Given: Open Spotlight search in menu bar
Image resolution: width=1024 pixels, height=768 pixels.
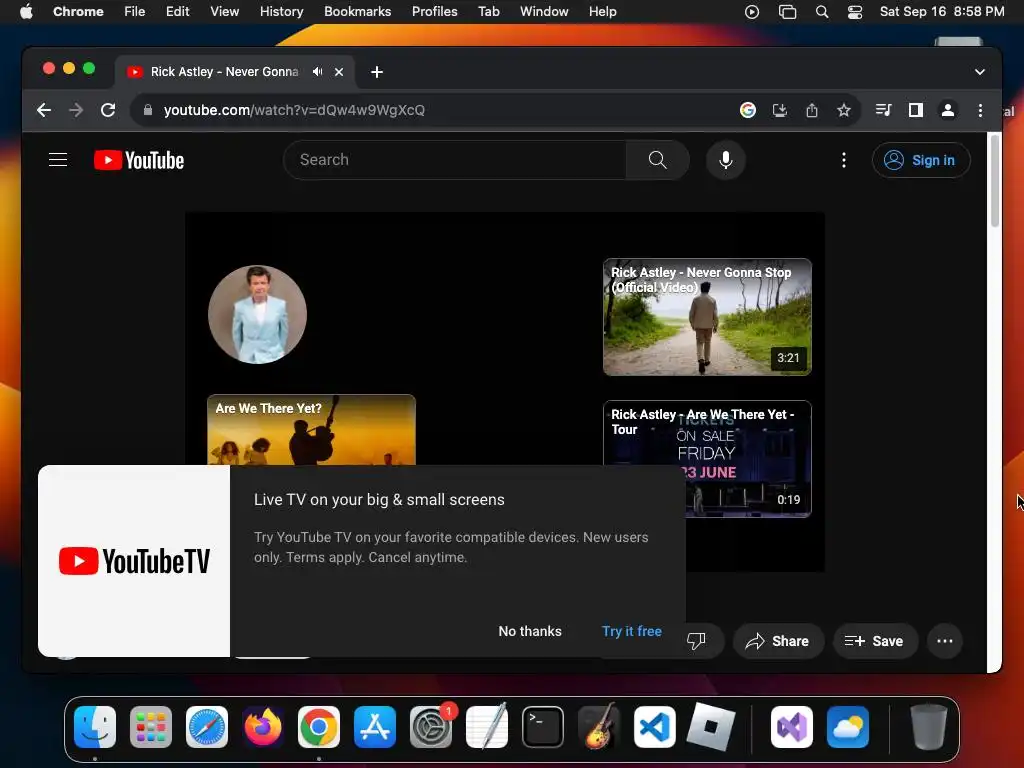Looking at the screenshot, I should (822, 12).
